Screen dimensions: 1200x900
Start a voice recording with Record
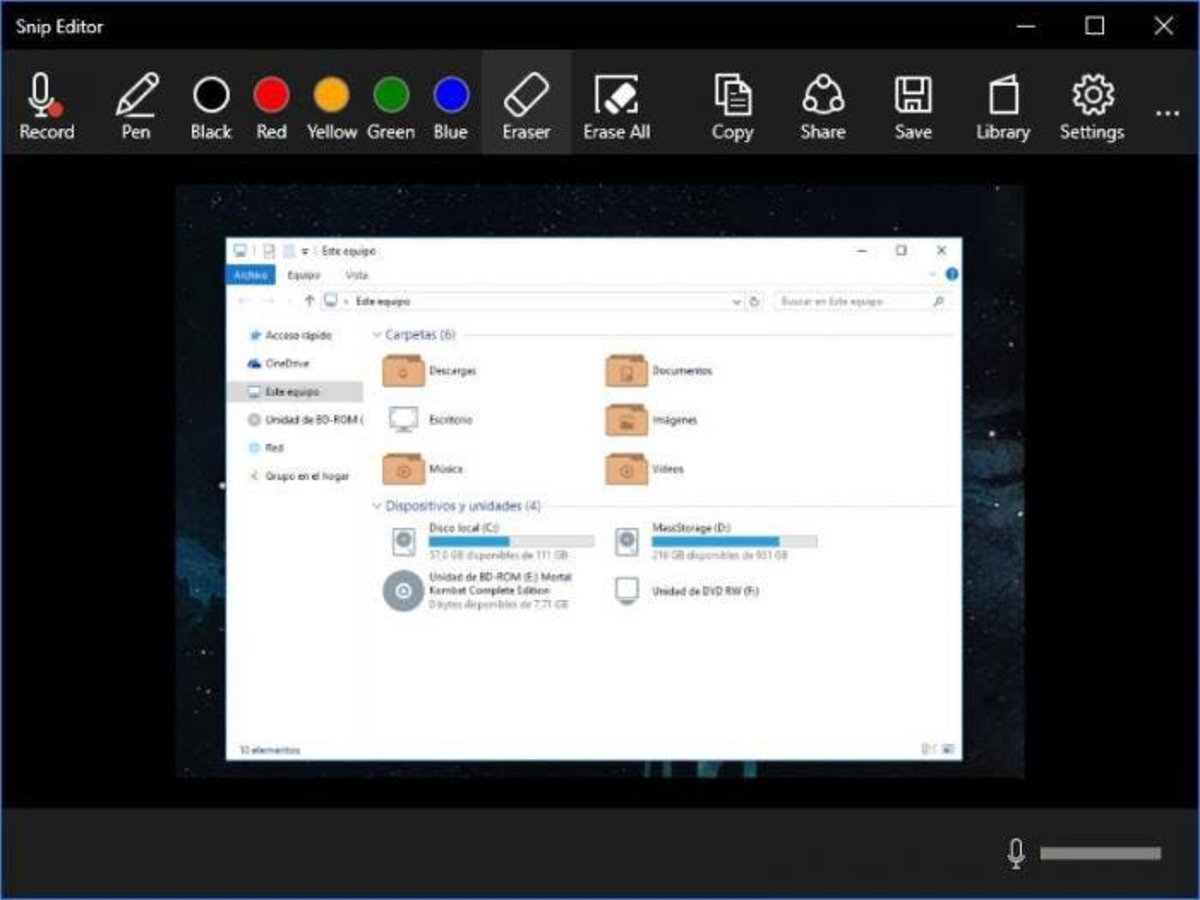46,106
